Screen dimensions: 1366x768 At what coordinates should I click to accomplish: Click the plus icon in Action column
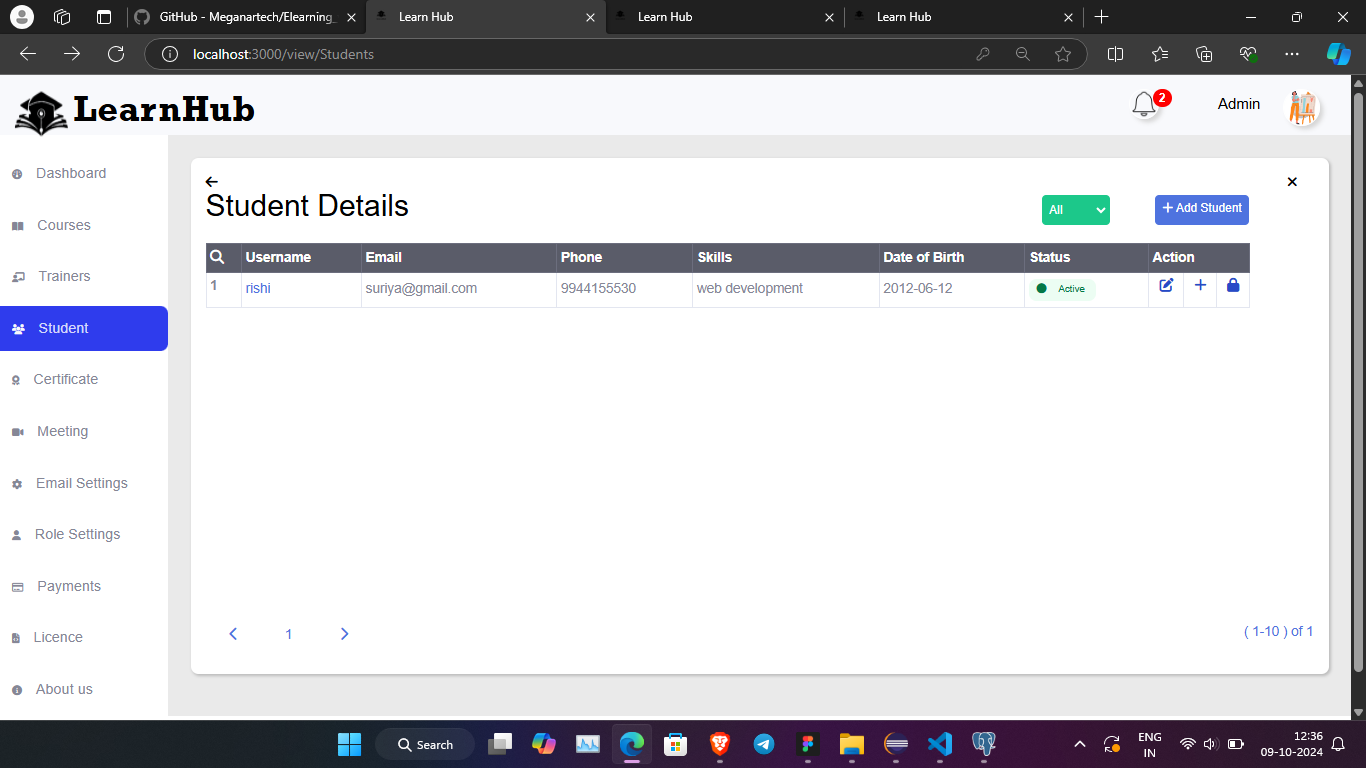pyautogui.click(x=1200, y=286)
